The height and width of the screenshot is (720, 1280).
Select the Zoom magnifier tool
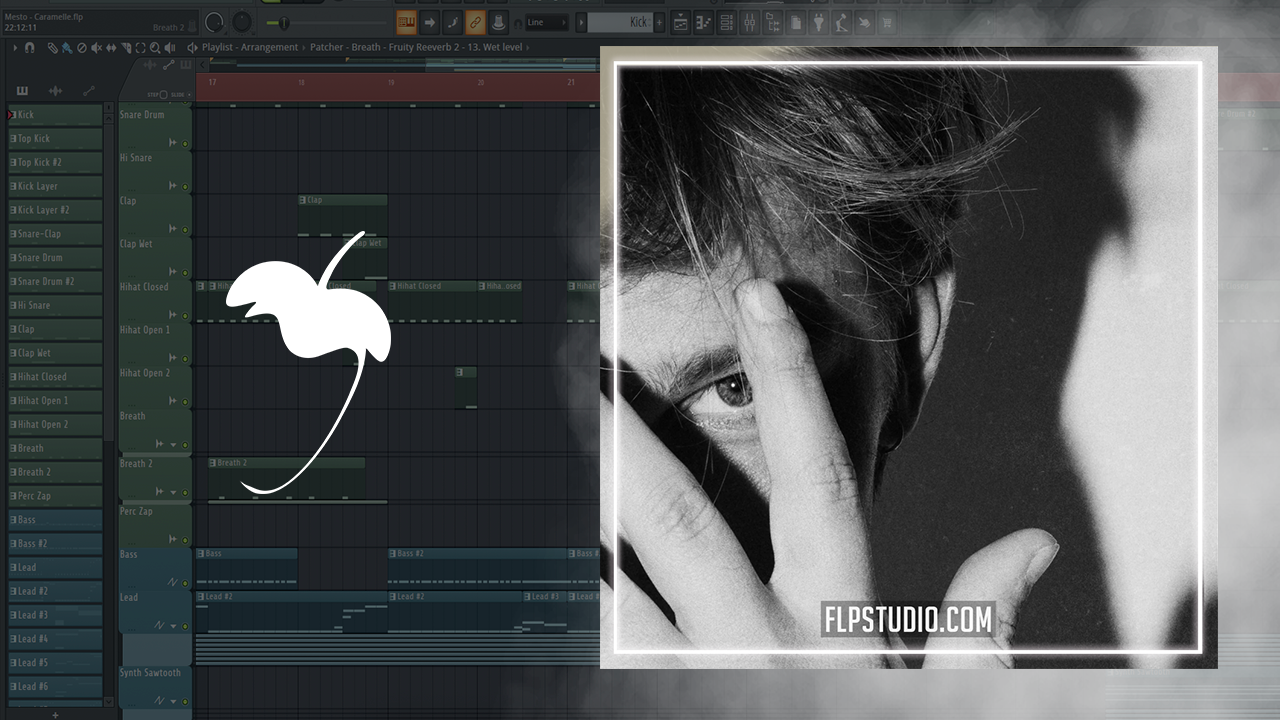pyautogui.click(x=153, y=47)
